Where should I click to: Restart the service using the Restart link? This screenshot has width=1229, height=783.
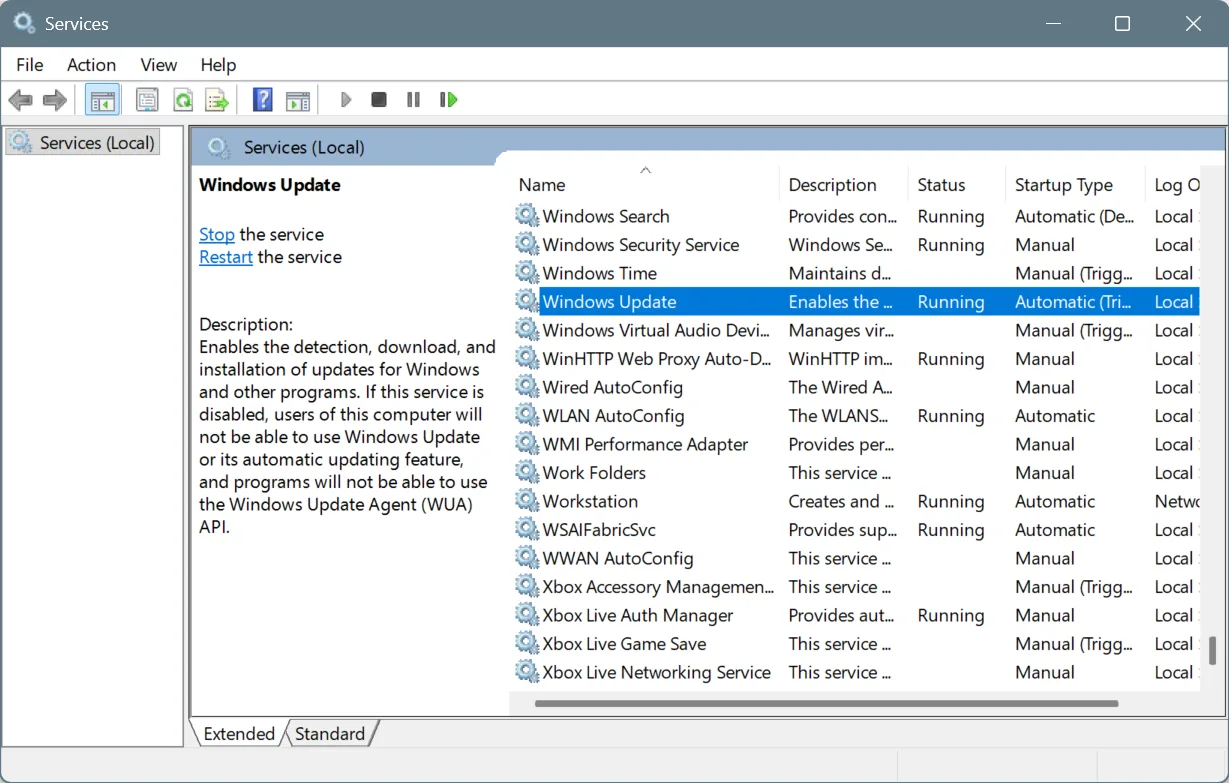pos(225,256)
